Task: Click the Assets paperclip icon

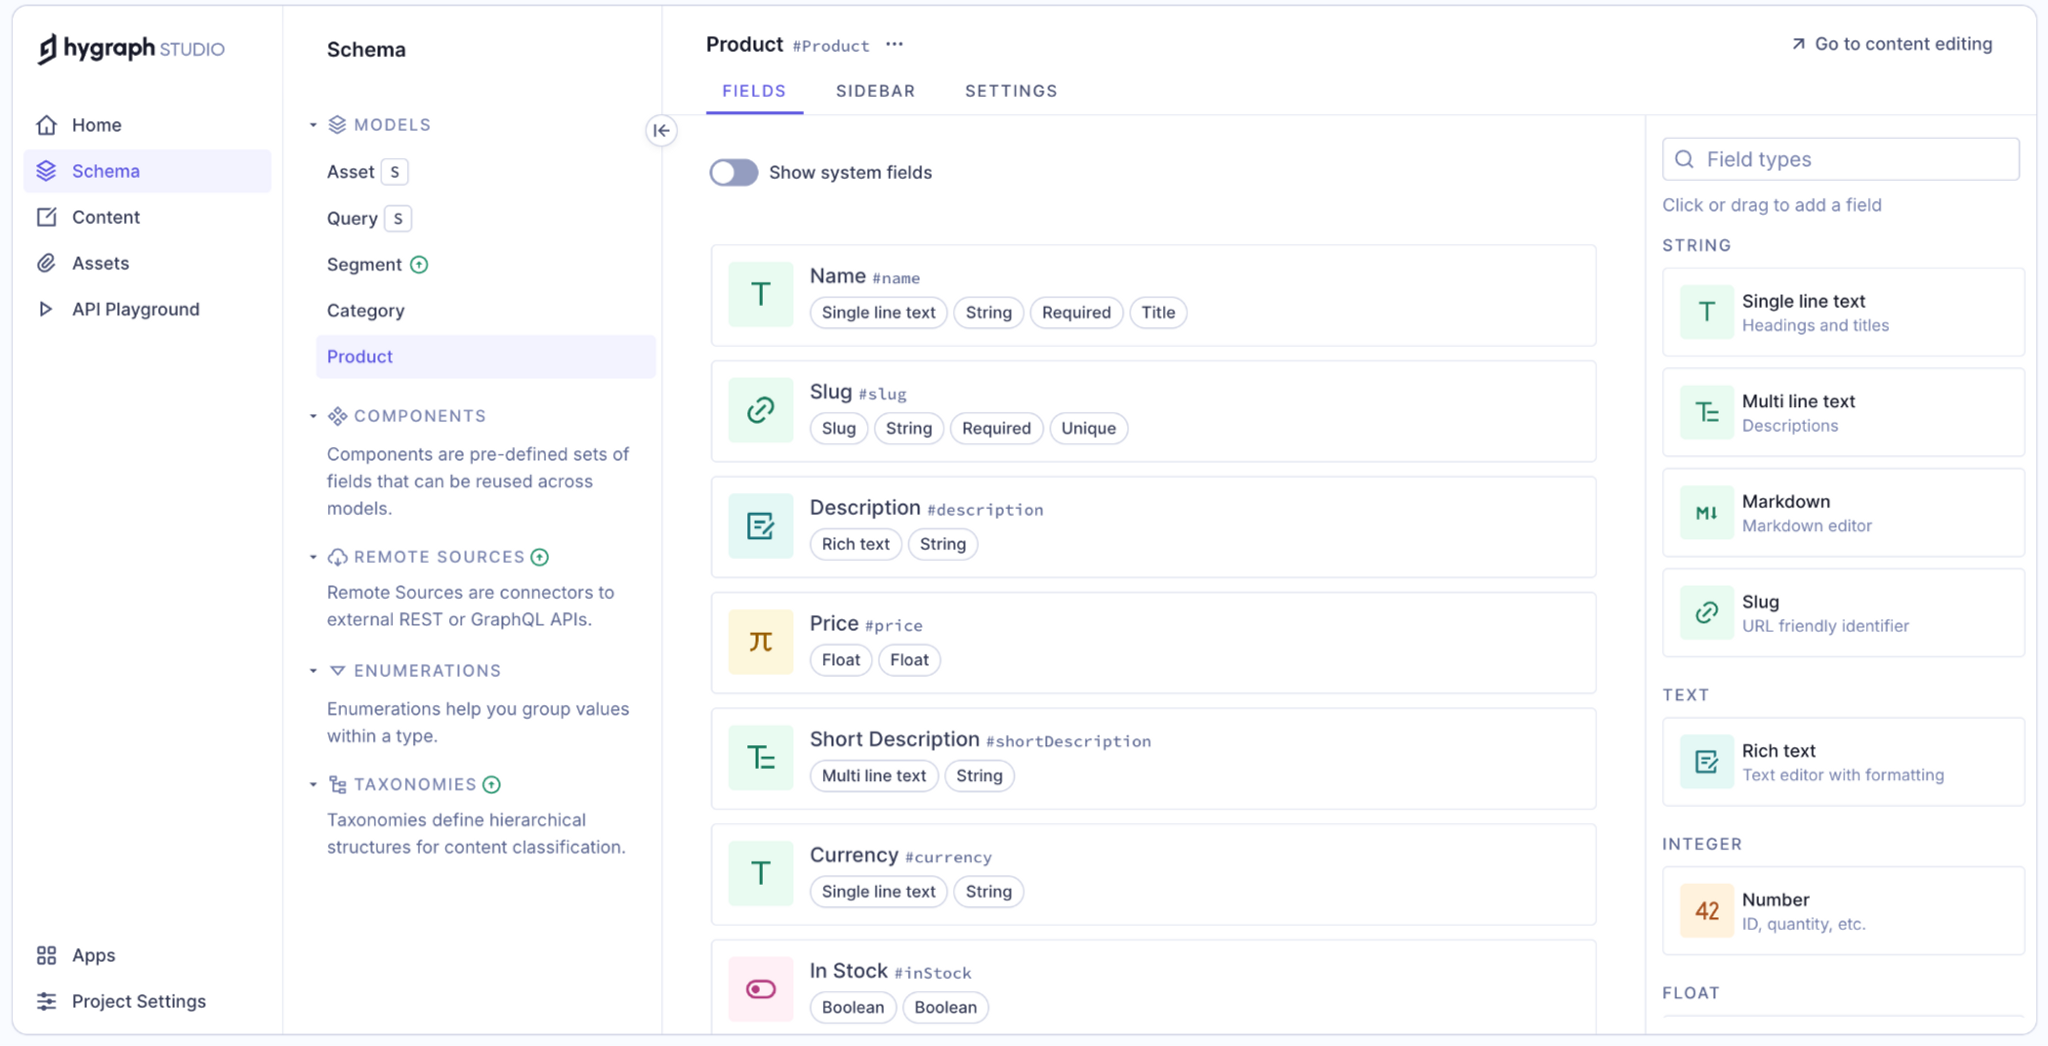Action: [x=46, y=262]
